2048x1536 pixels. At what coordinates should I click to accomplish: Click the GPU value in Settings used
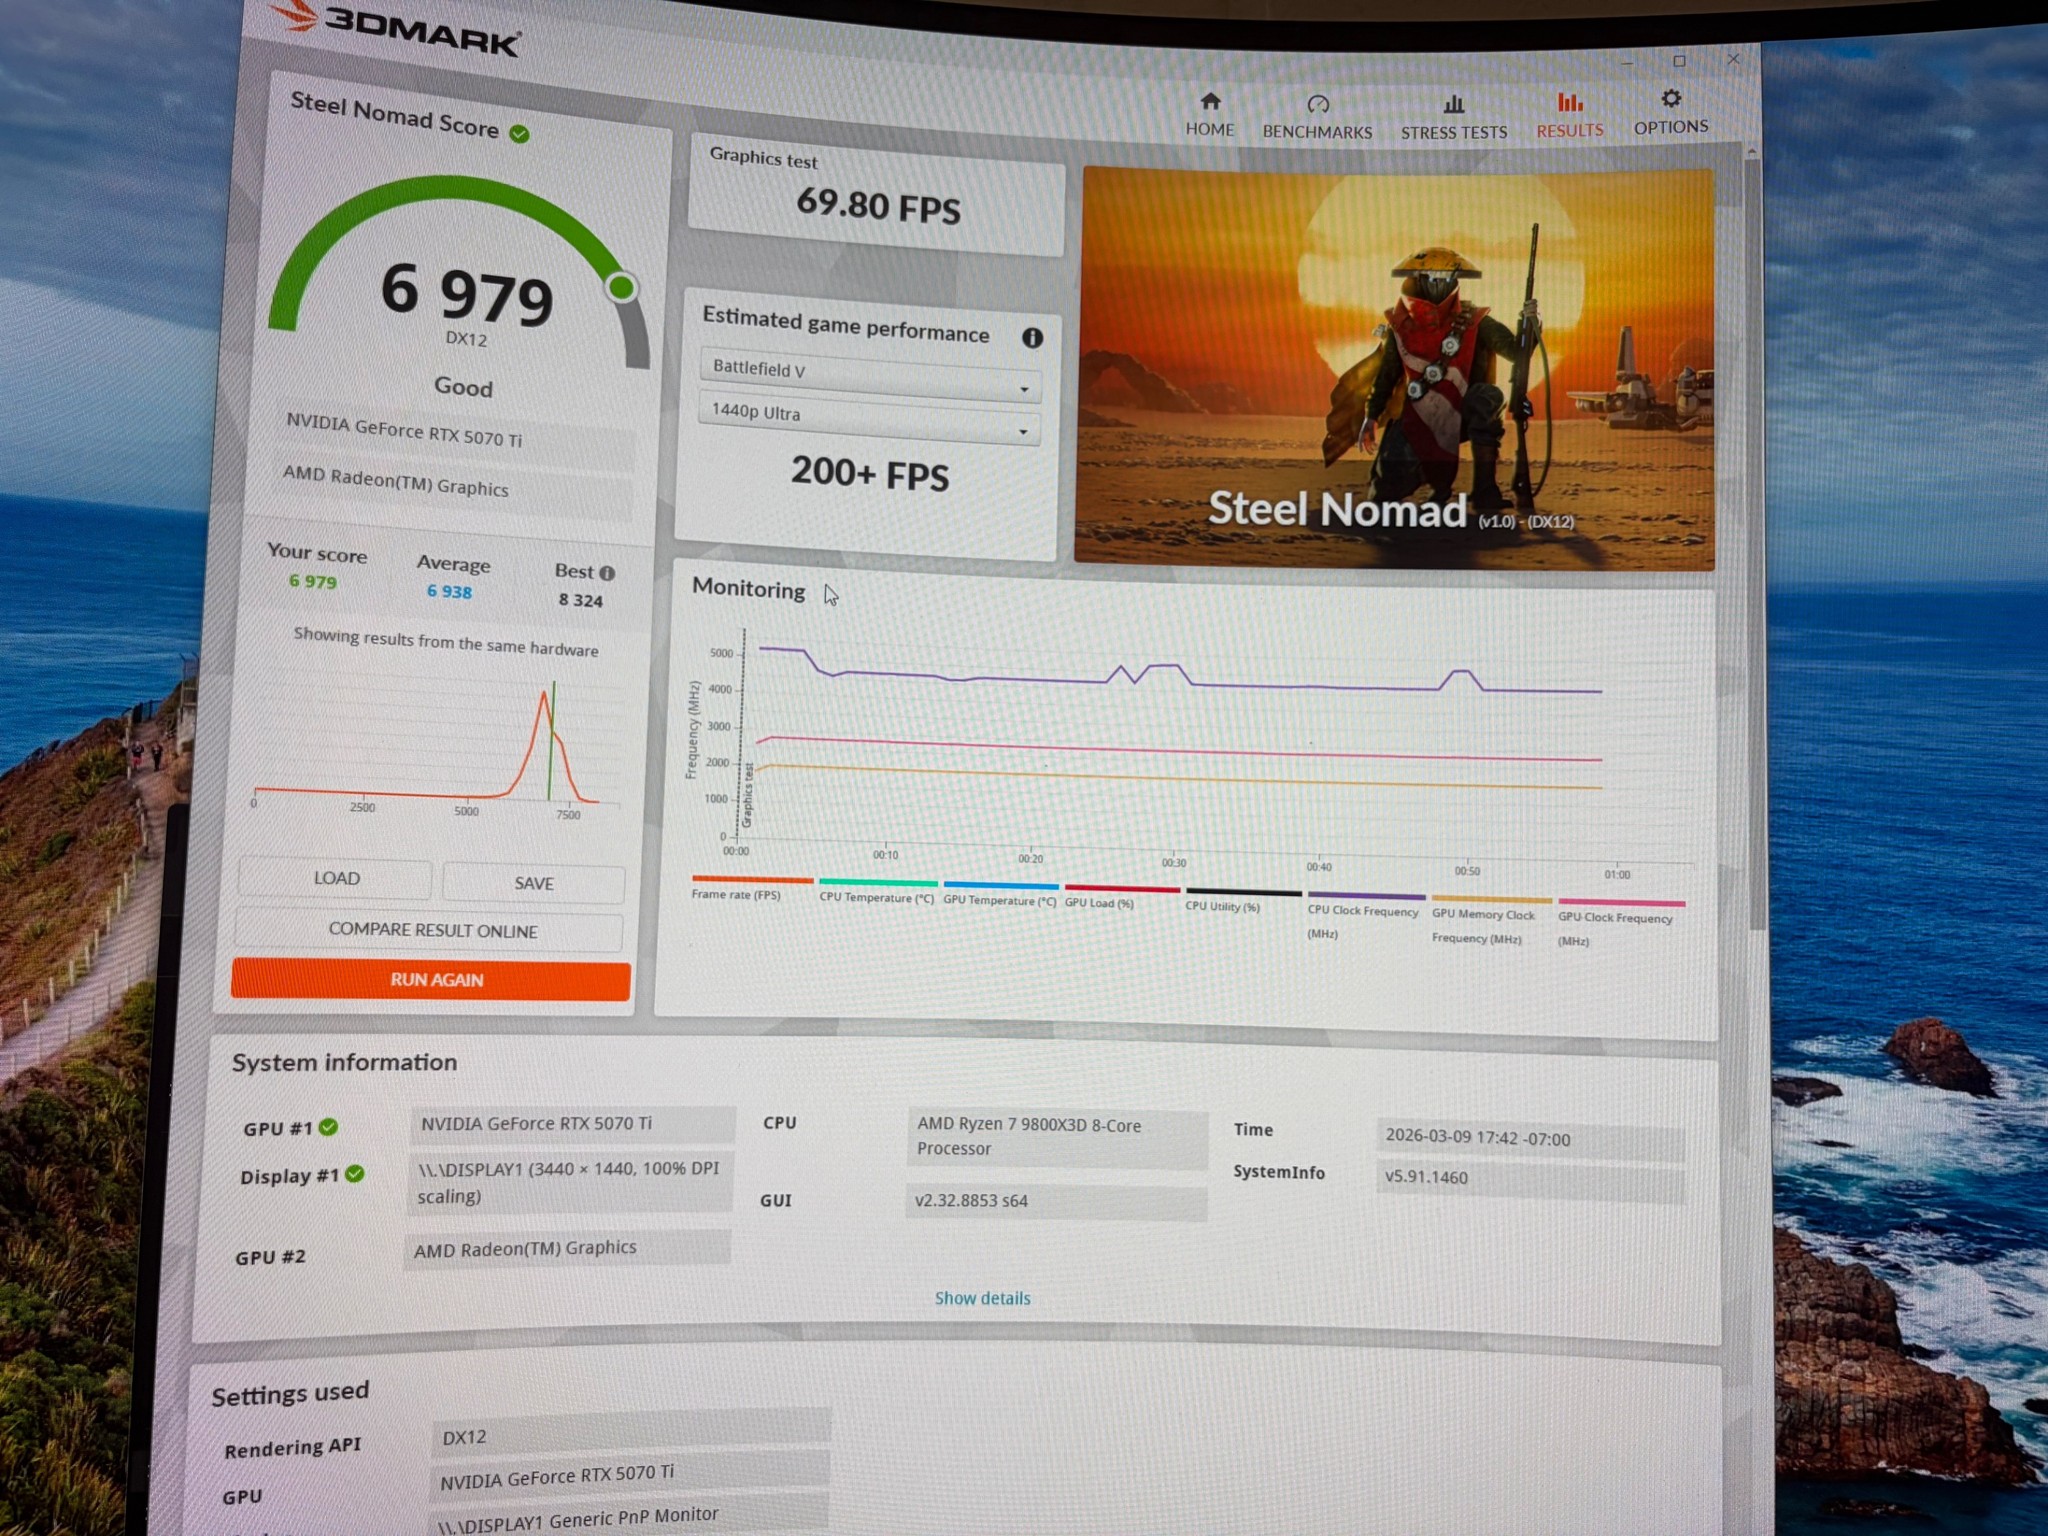pos(632,1475)
